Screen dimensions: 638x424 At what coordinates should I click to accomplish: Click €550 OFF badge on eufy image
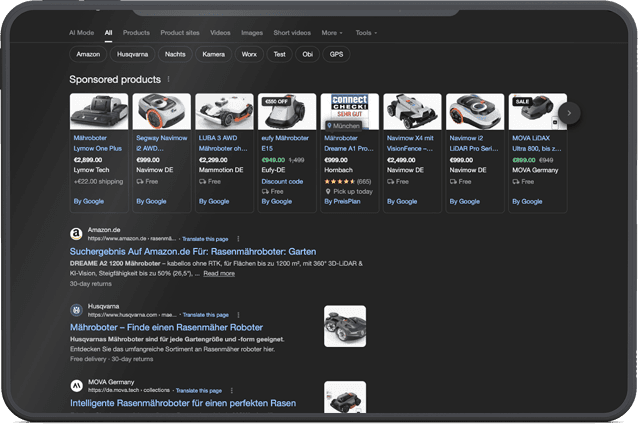[276, 101]
